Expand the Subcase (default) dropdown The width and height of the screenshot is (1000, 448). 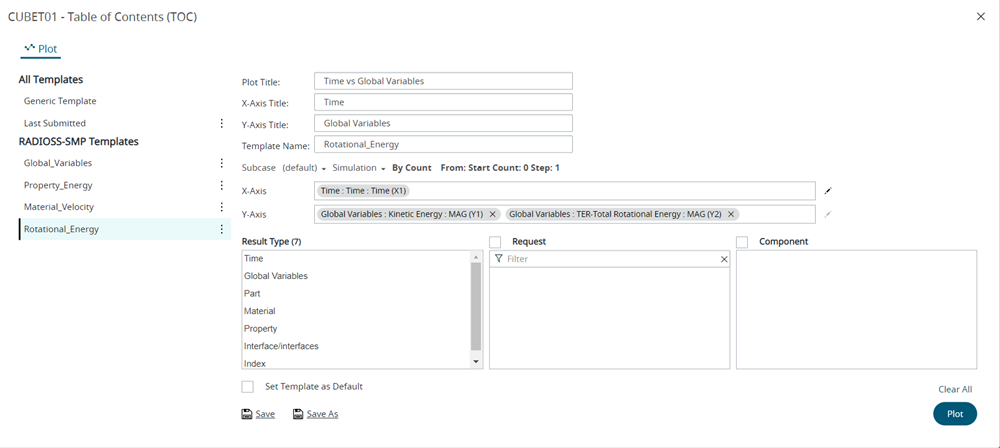pos(304,168)
